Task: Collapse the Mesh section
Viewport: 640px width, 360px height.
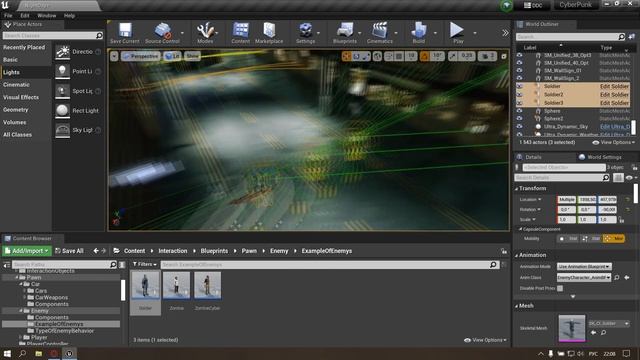Action: (517, 306)
